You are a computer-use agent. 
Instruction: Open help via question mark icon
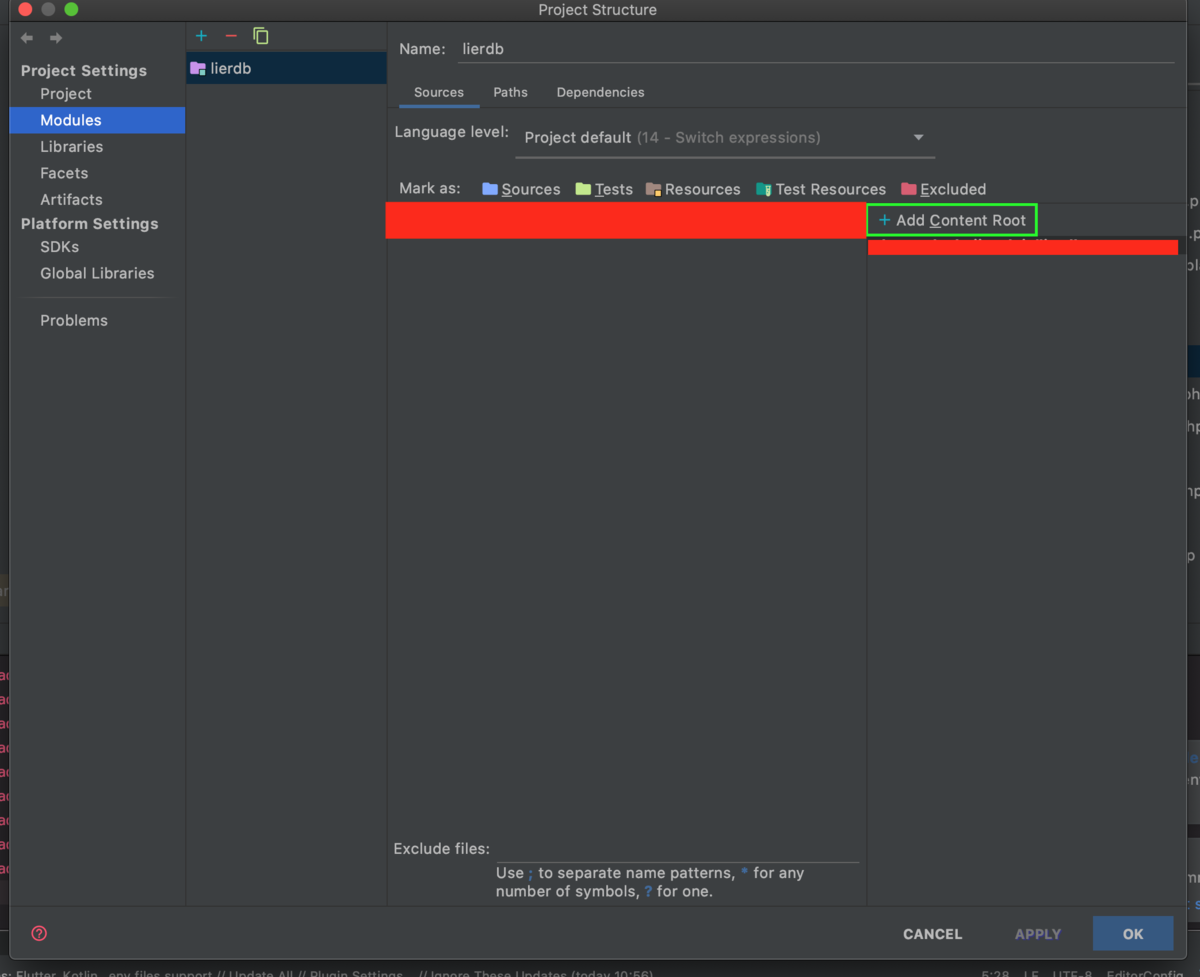[39, 933]
